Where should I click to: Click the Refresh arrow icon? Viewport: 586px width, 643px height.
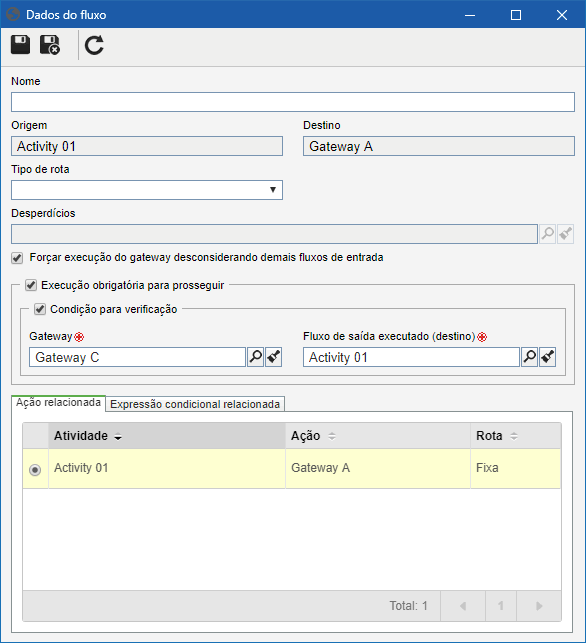pyautogui.click(x=94, y=45)
